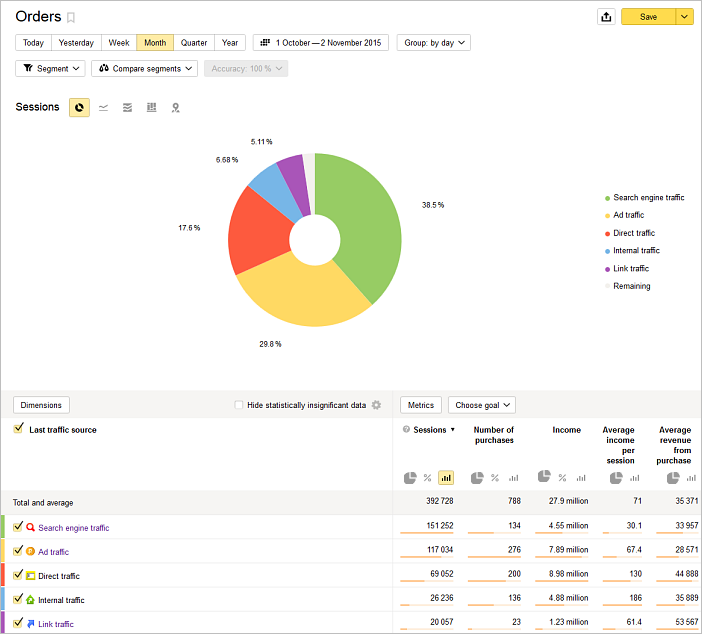Show Sessions column as bar chart
The height and width of the screenshot is (634, 702).
(x=446, y=478)
